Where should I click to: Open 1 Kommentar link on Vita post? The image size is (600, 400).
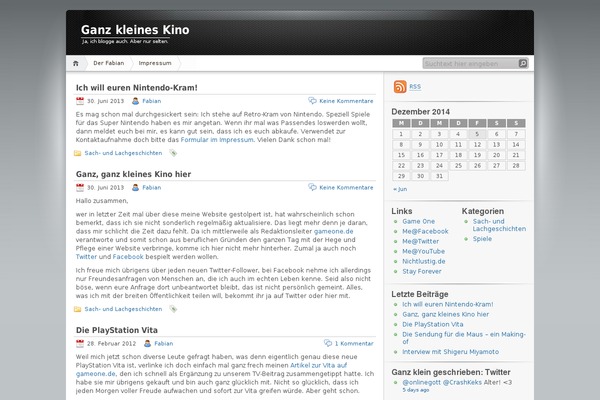(354, 343)
